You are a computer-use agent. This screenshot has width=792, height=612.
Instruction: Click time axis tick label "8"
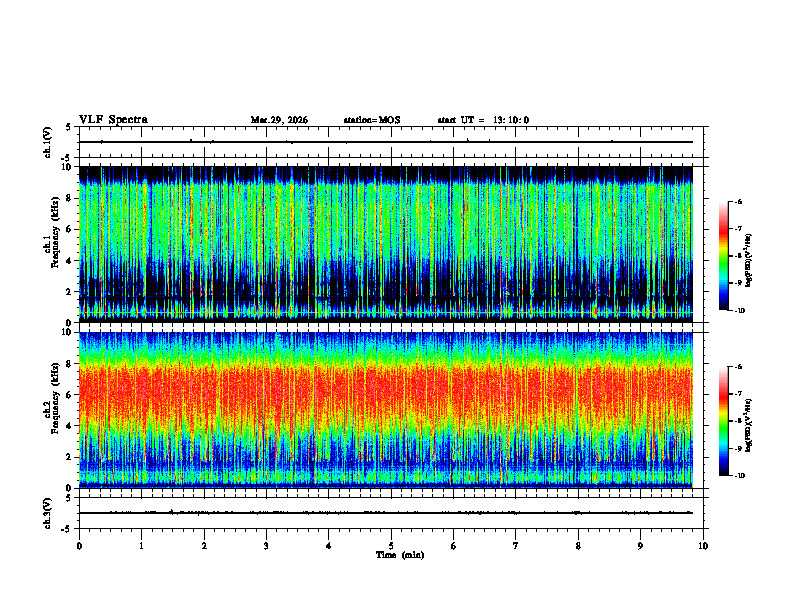point(578,546)
